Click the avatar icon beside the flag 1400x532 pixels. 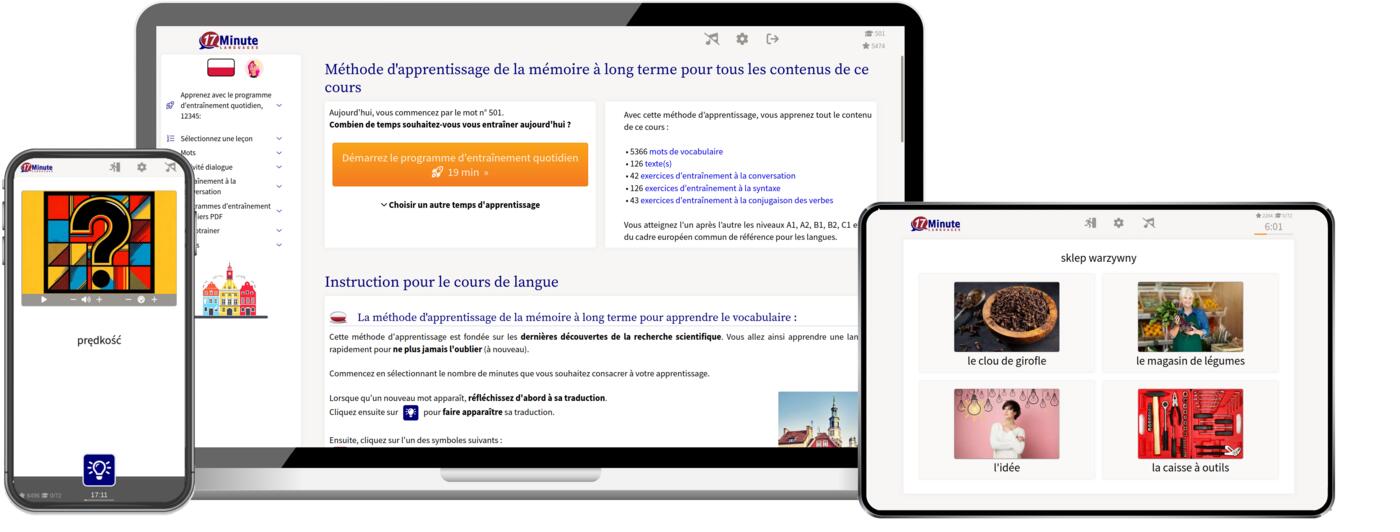(254, 68)
